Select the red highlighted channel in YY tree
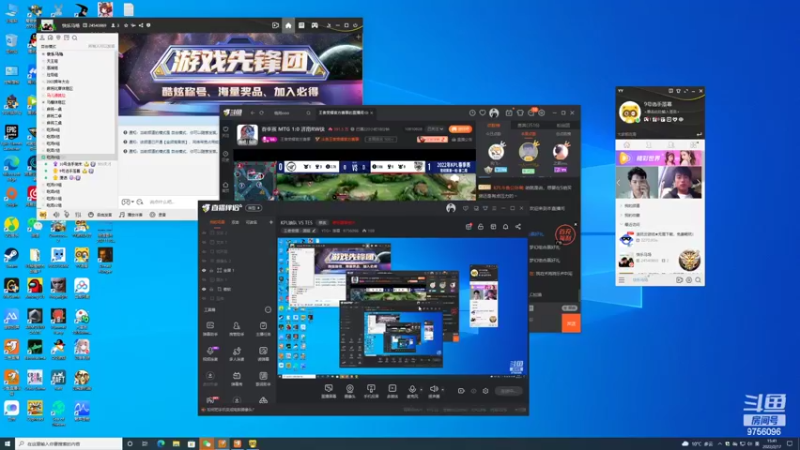Viewport: 800px width, 450px height. coord(56,95)
